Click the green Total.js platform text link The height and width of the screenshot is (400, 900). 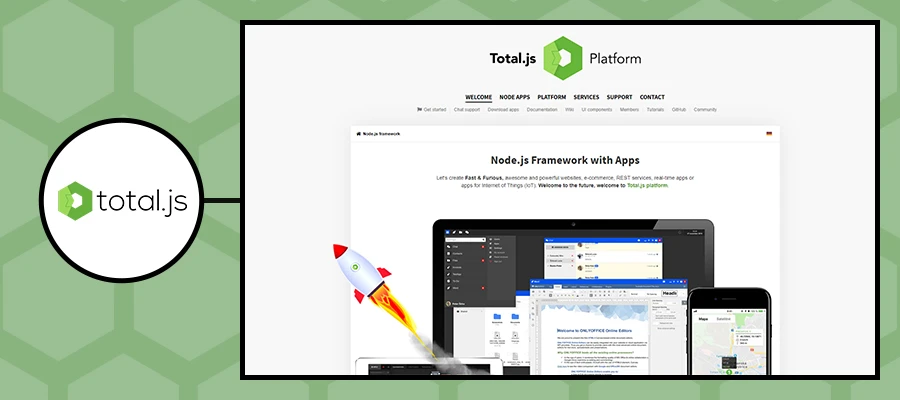pyautogui.click(x=647, y=185)
